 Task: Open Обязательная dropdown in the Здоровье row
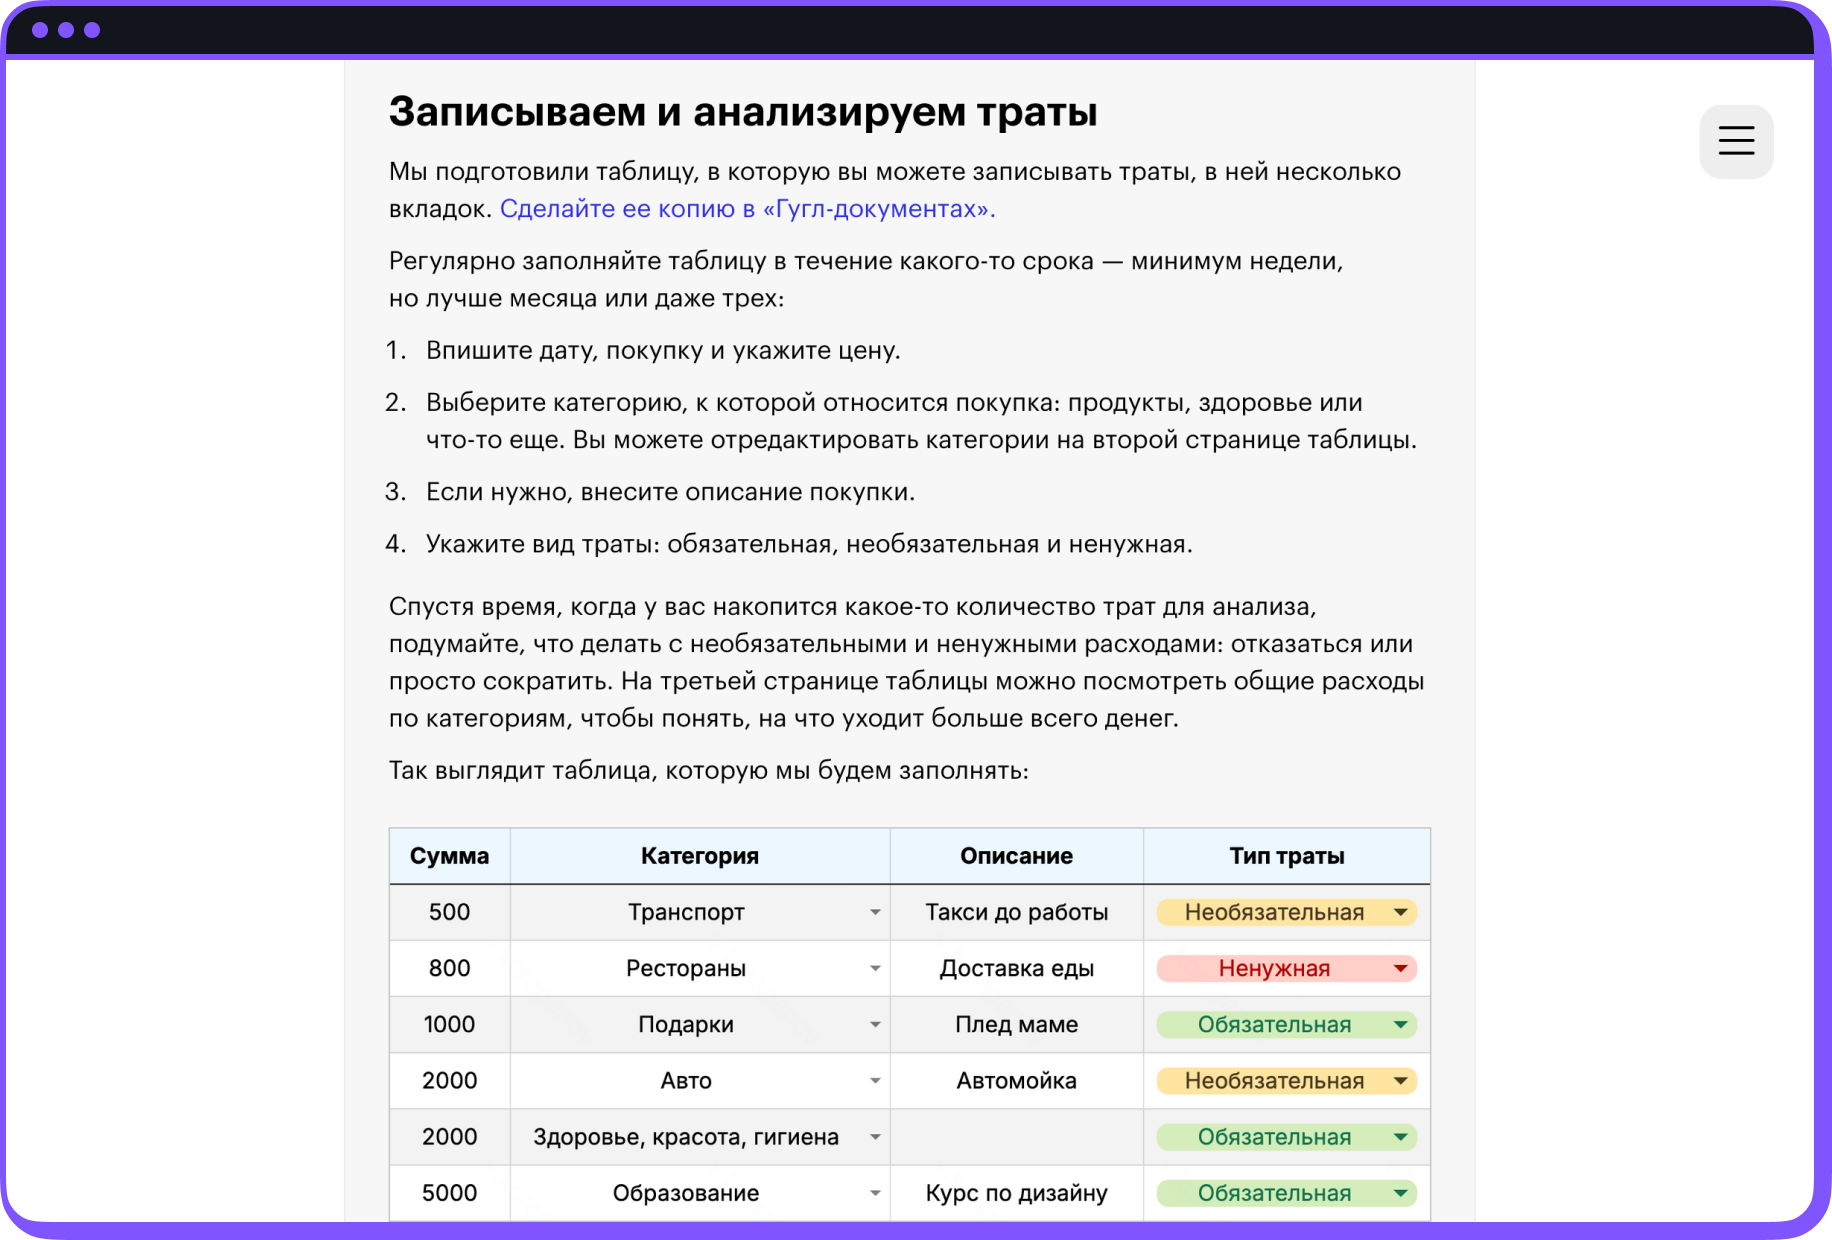point(1286,1136)
